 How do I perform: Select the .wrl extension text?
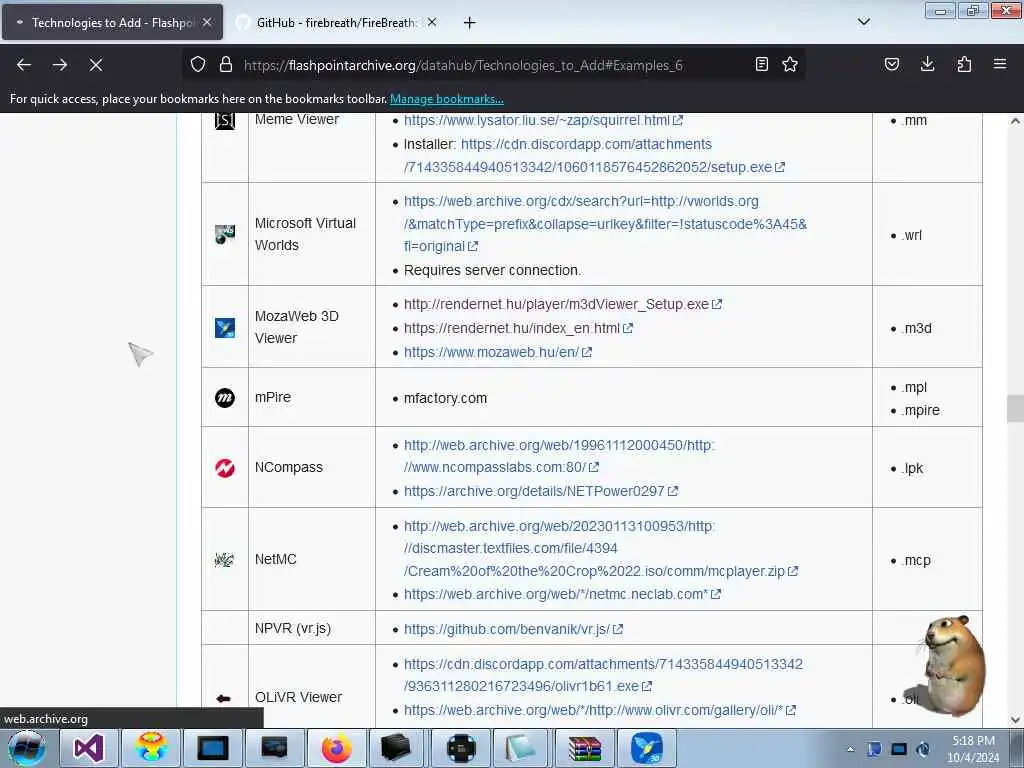tap(911, 235)
